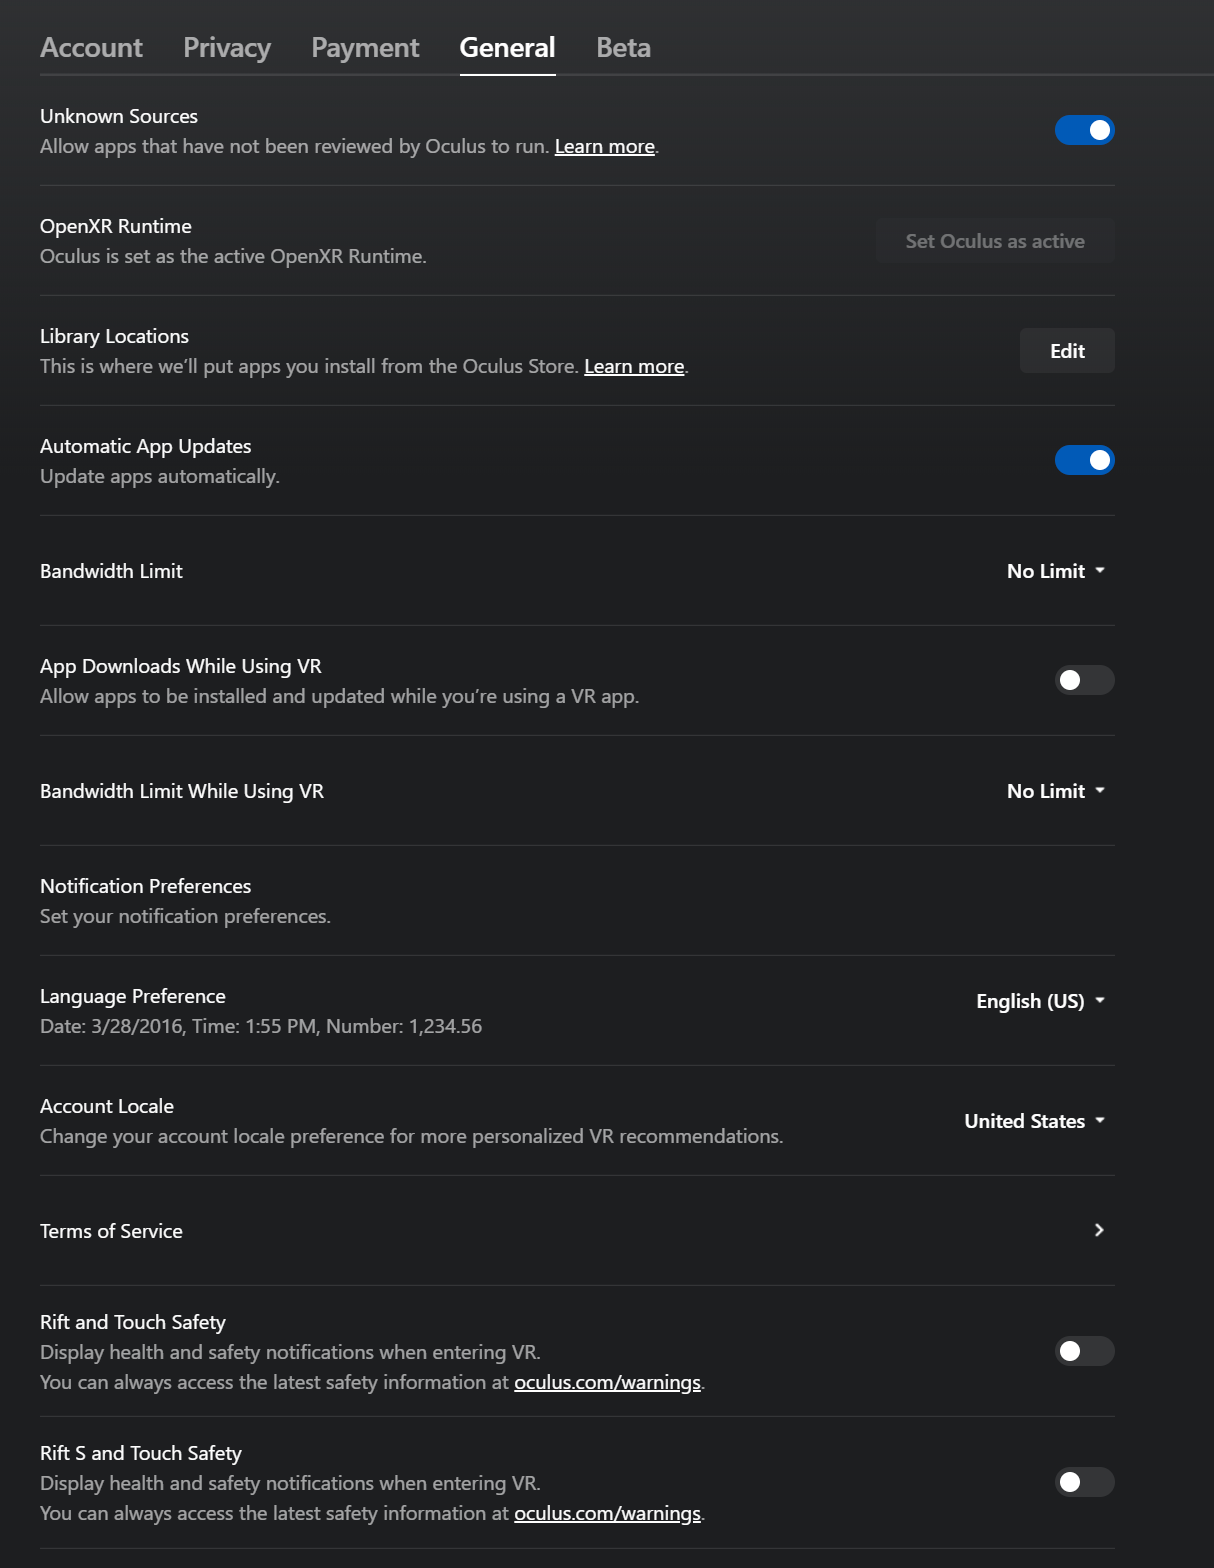Enable App Downloads While Using VR

point(1085,680)
